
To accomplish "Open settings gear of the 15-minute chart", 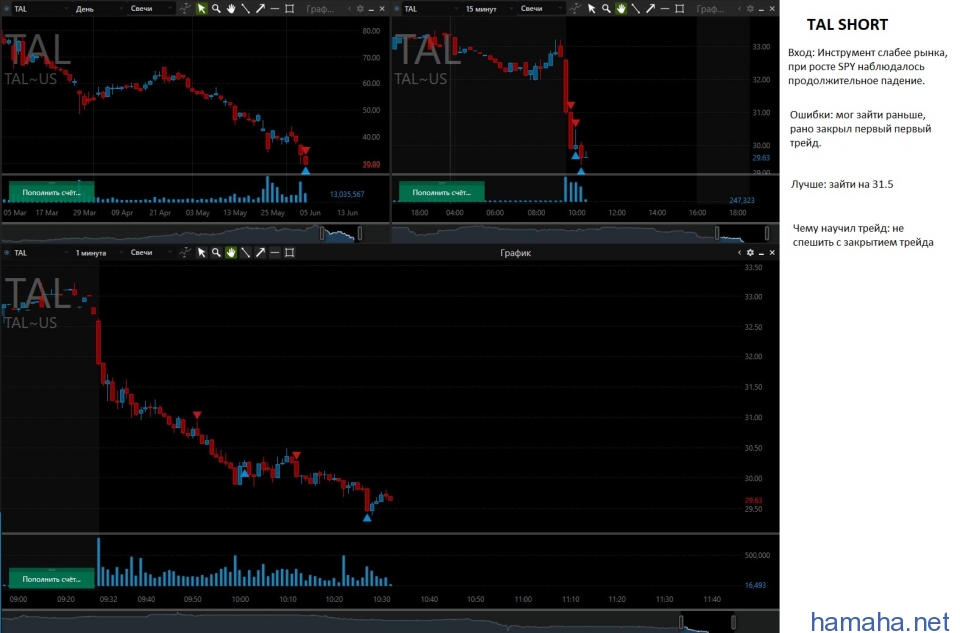I will 750,9.
